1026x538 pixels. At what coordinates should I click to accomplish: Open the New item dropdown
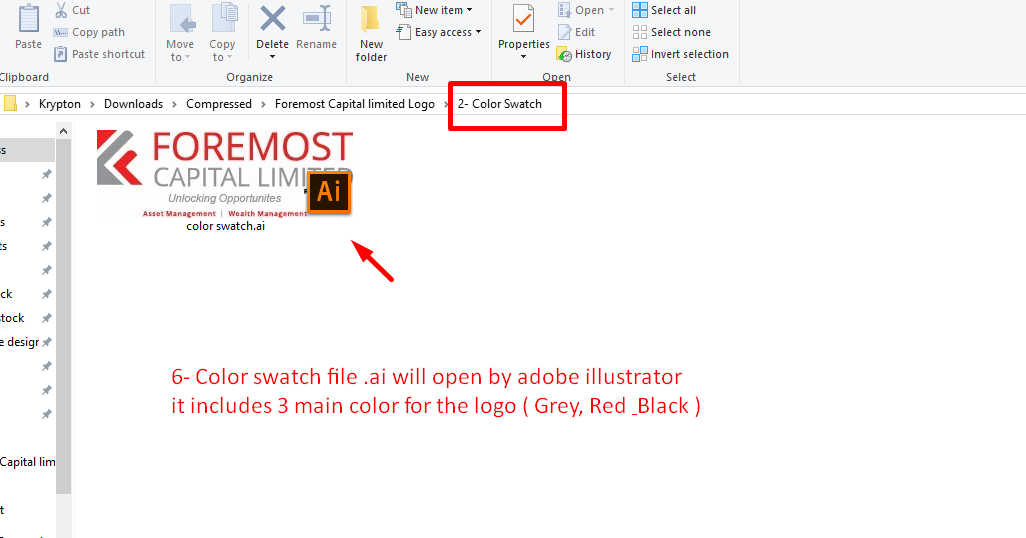[435, 10]
